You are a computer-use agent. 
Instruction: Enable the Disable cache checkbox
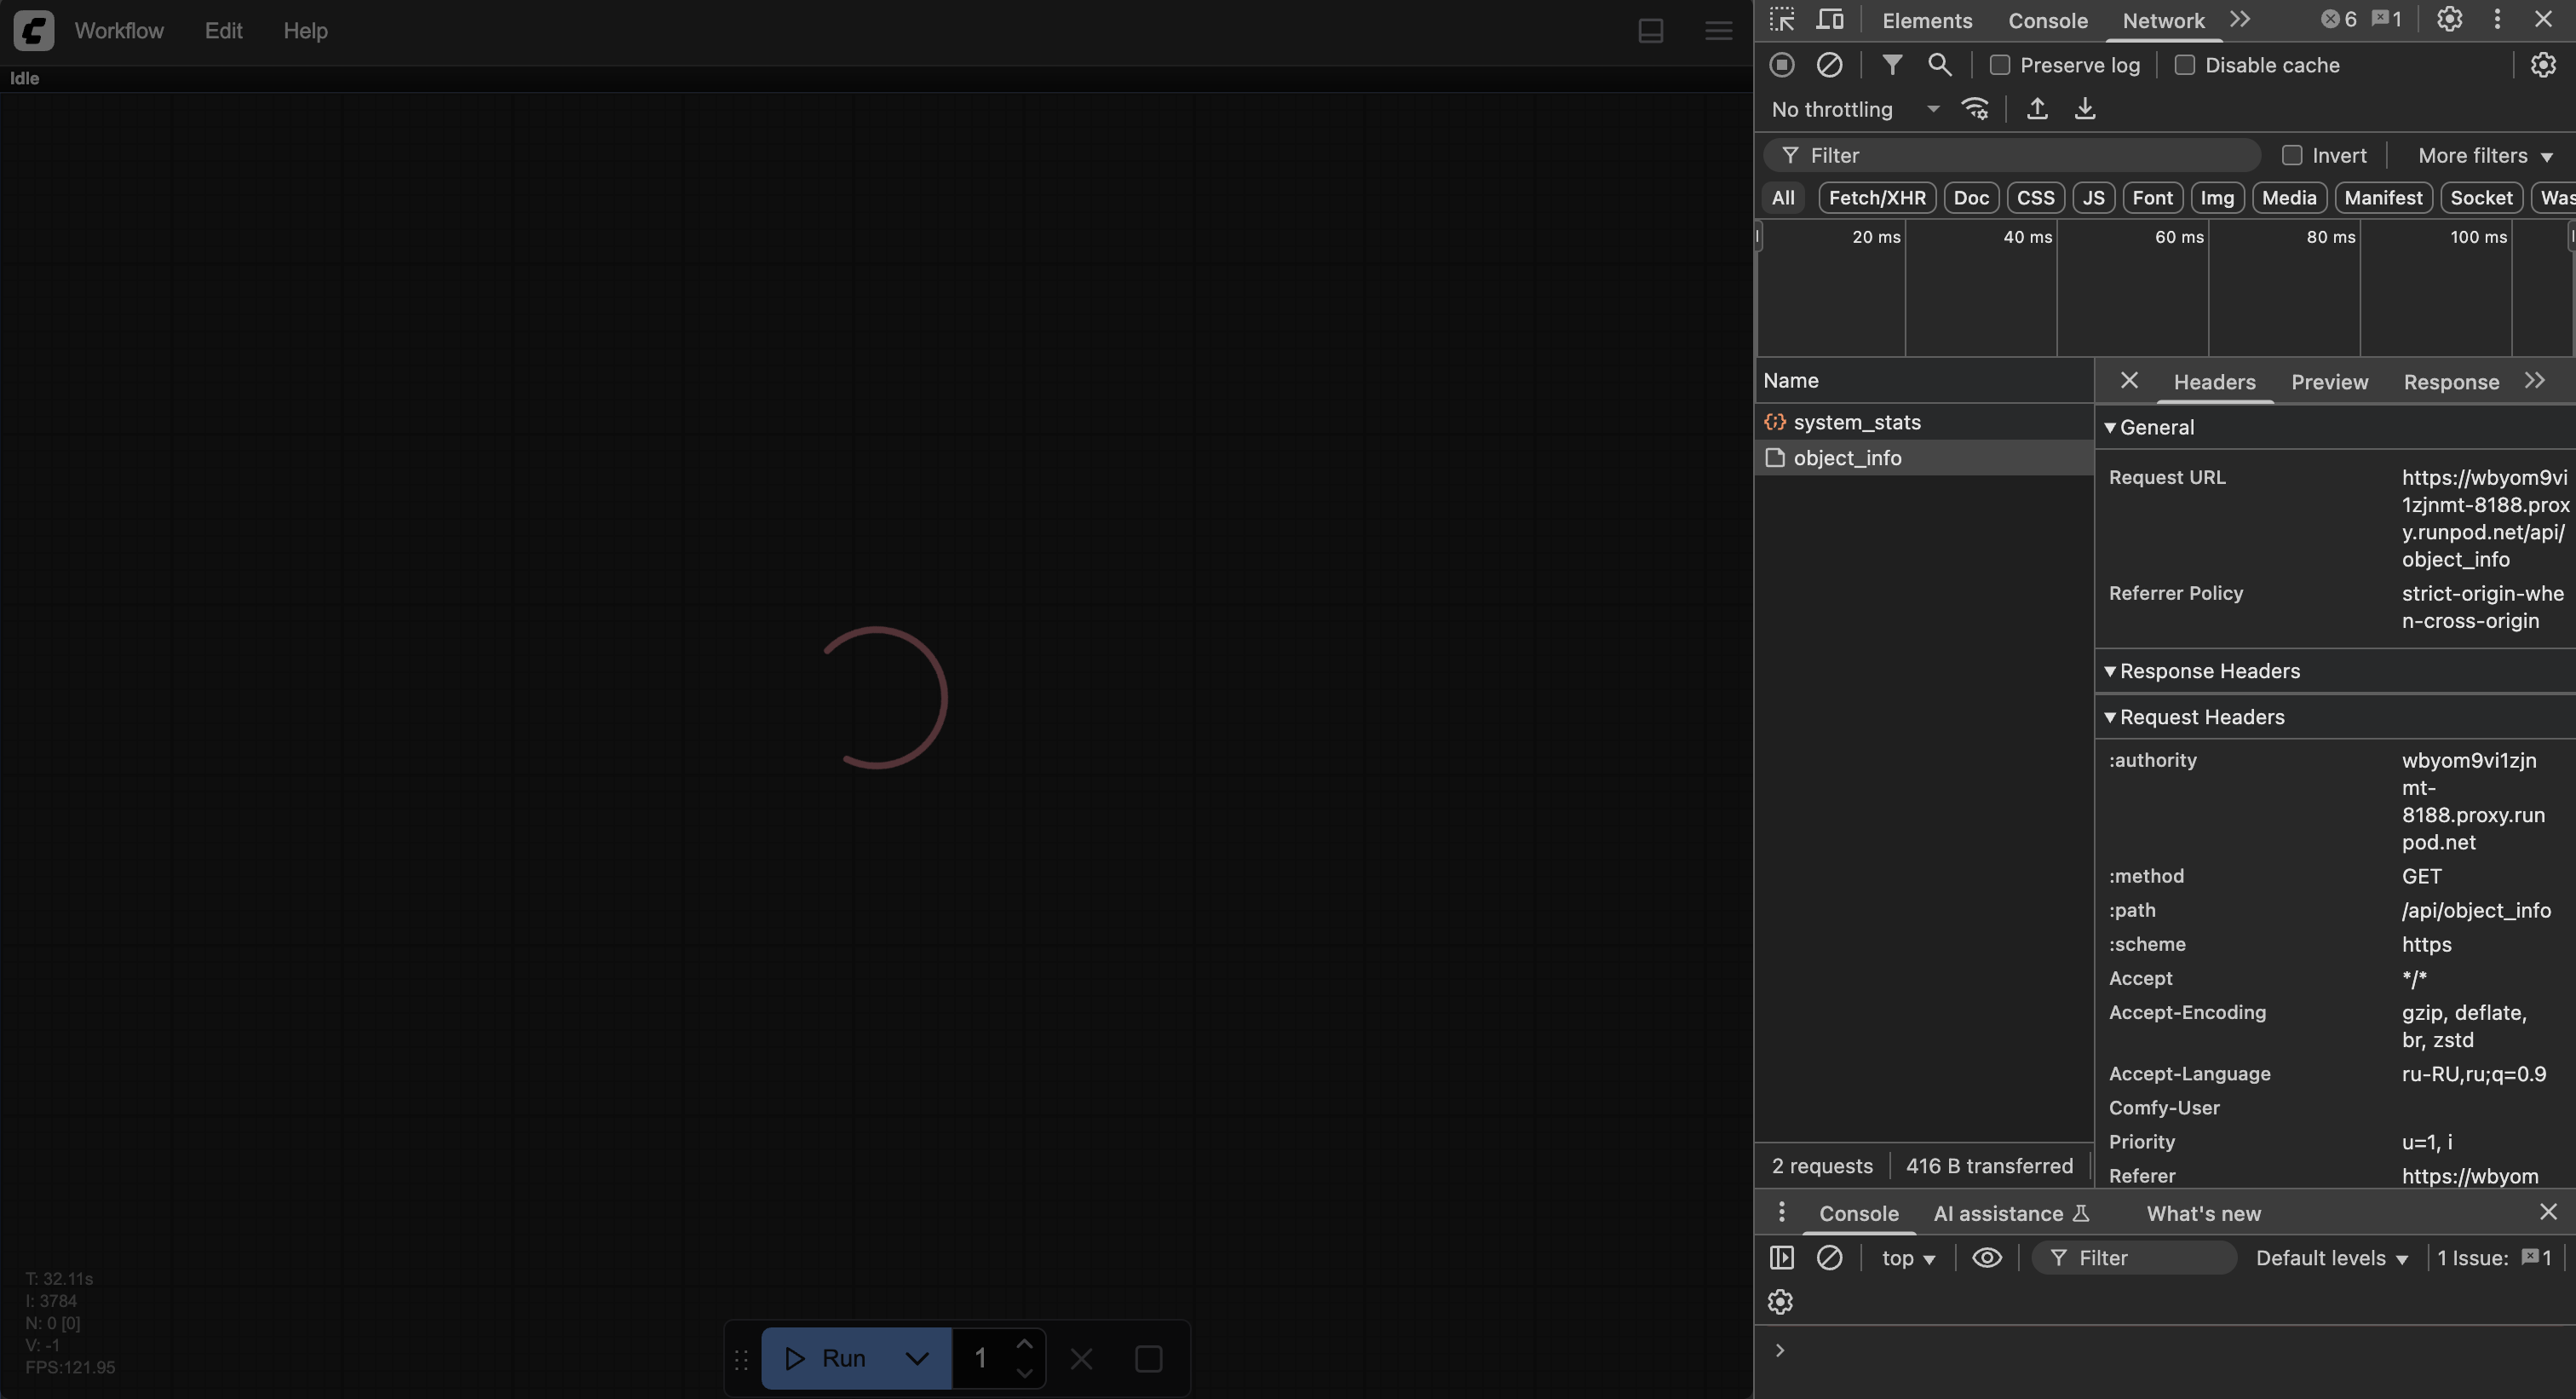(x=2185, y=65)
